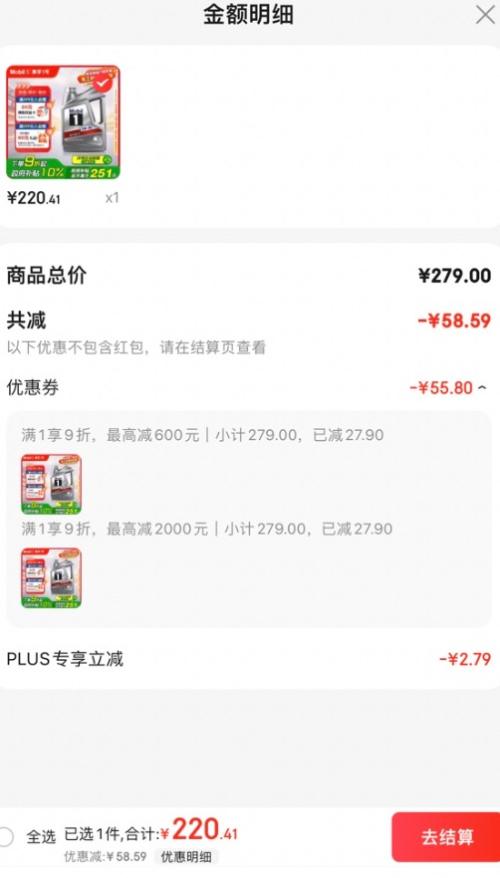The height and width of the screenshot is (878, 500).
Task: Click the -¥55.80 coupon discount amount
Action: coord(441,387)
